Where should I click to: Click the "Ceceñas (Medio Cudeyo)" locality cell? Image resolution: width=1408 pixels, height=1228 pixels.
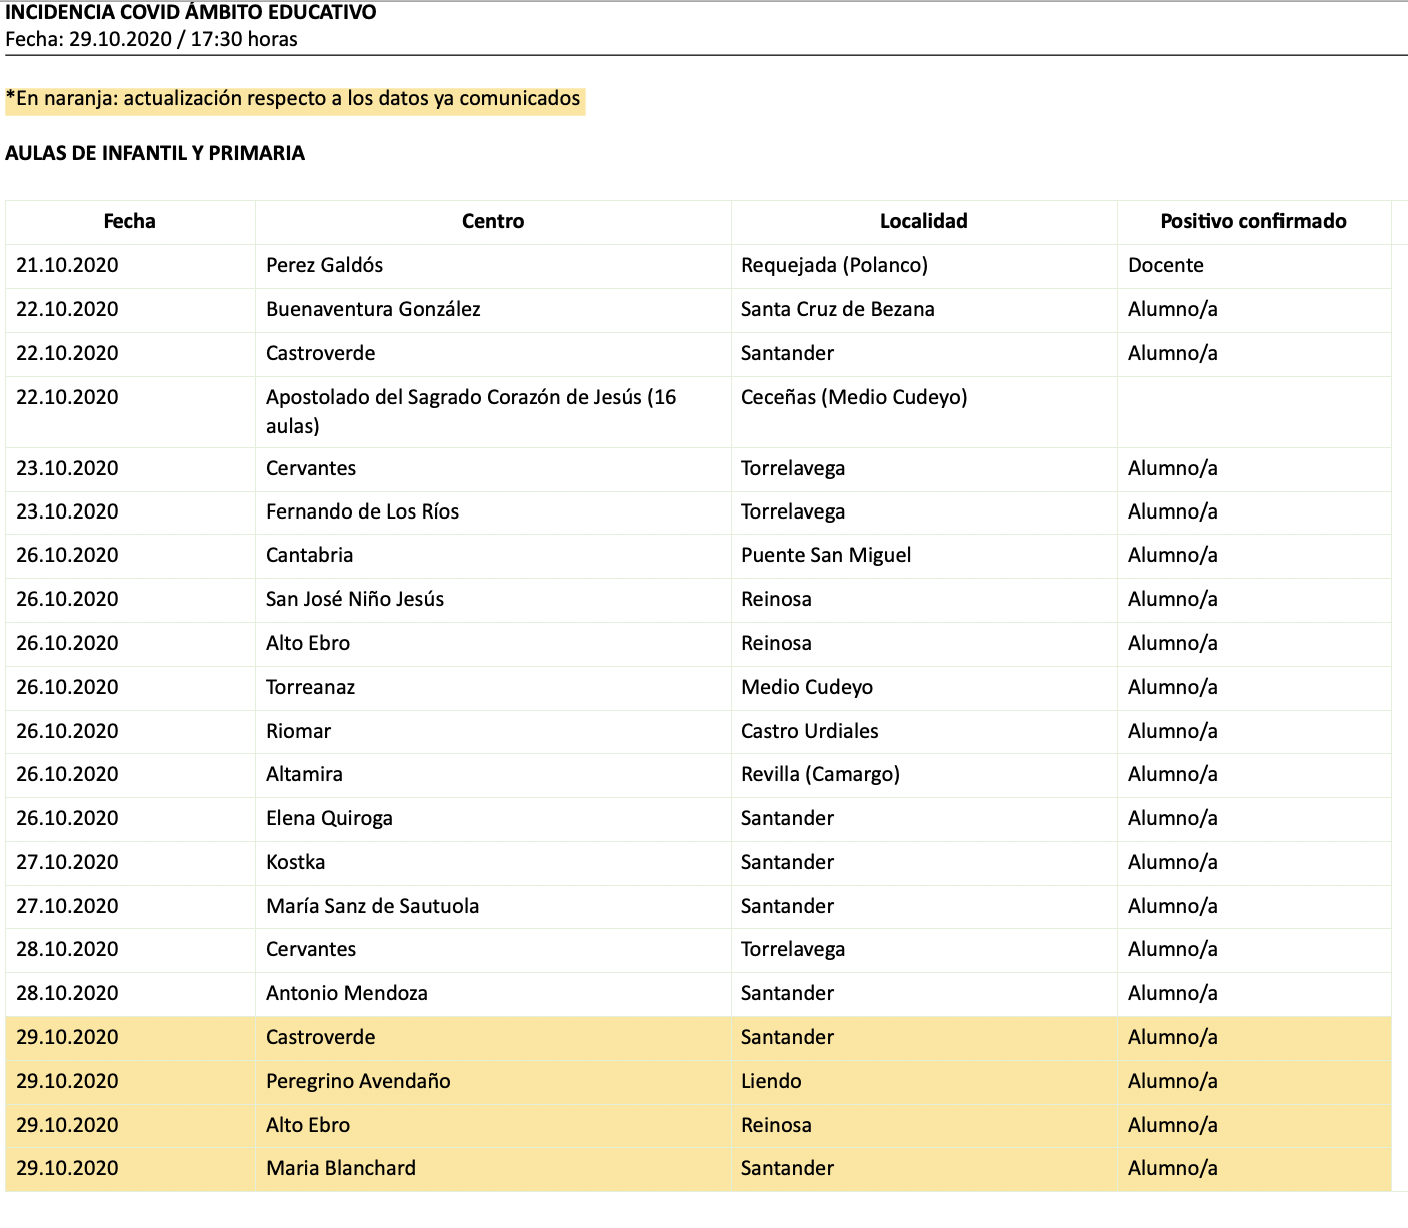click(x=854, y=397)
